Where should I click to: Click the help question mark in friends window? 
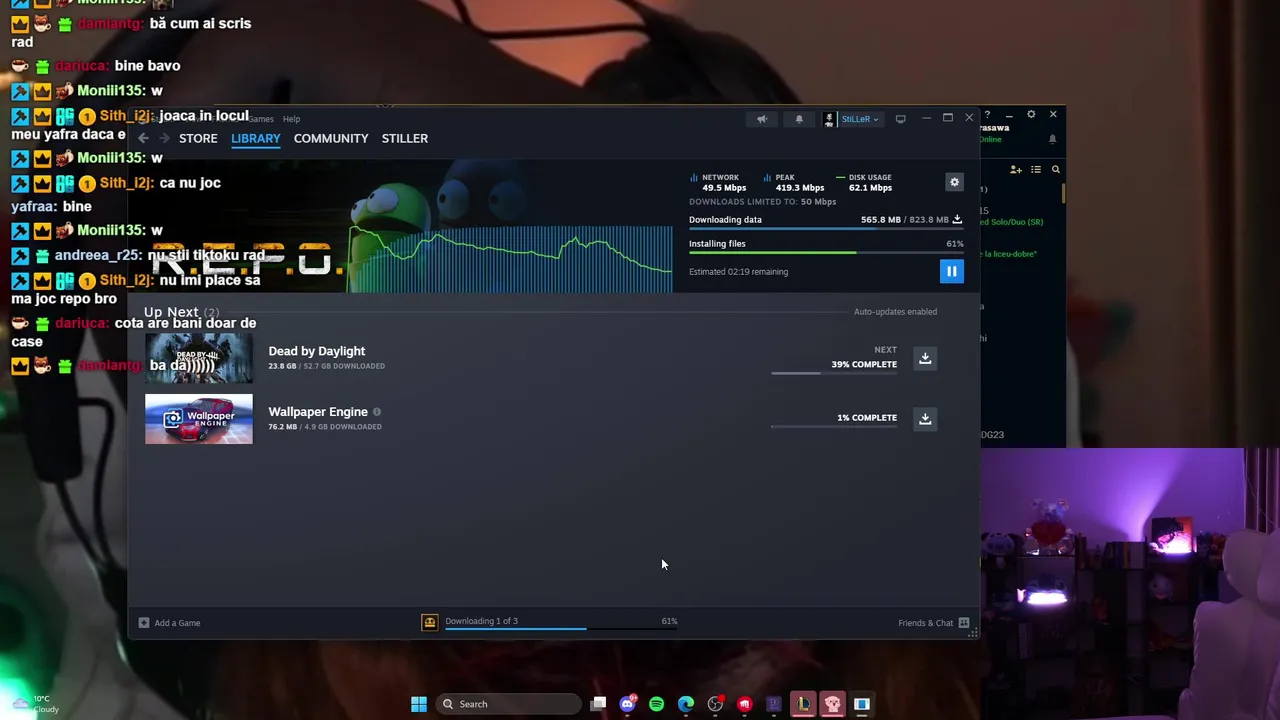click(986, 115)
